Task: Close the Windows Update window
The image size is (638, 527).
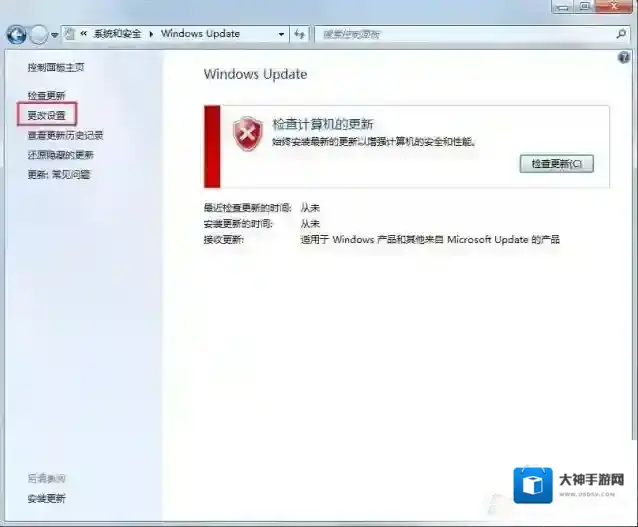Action: [x=614, y=6]
